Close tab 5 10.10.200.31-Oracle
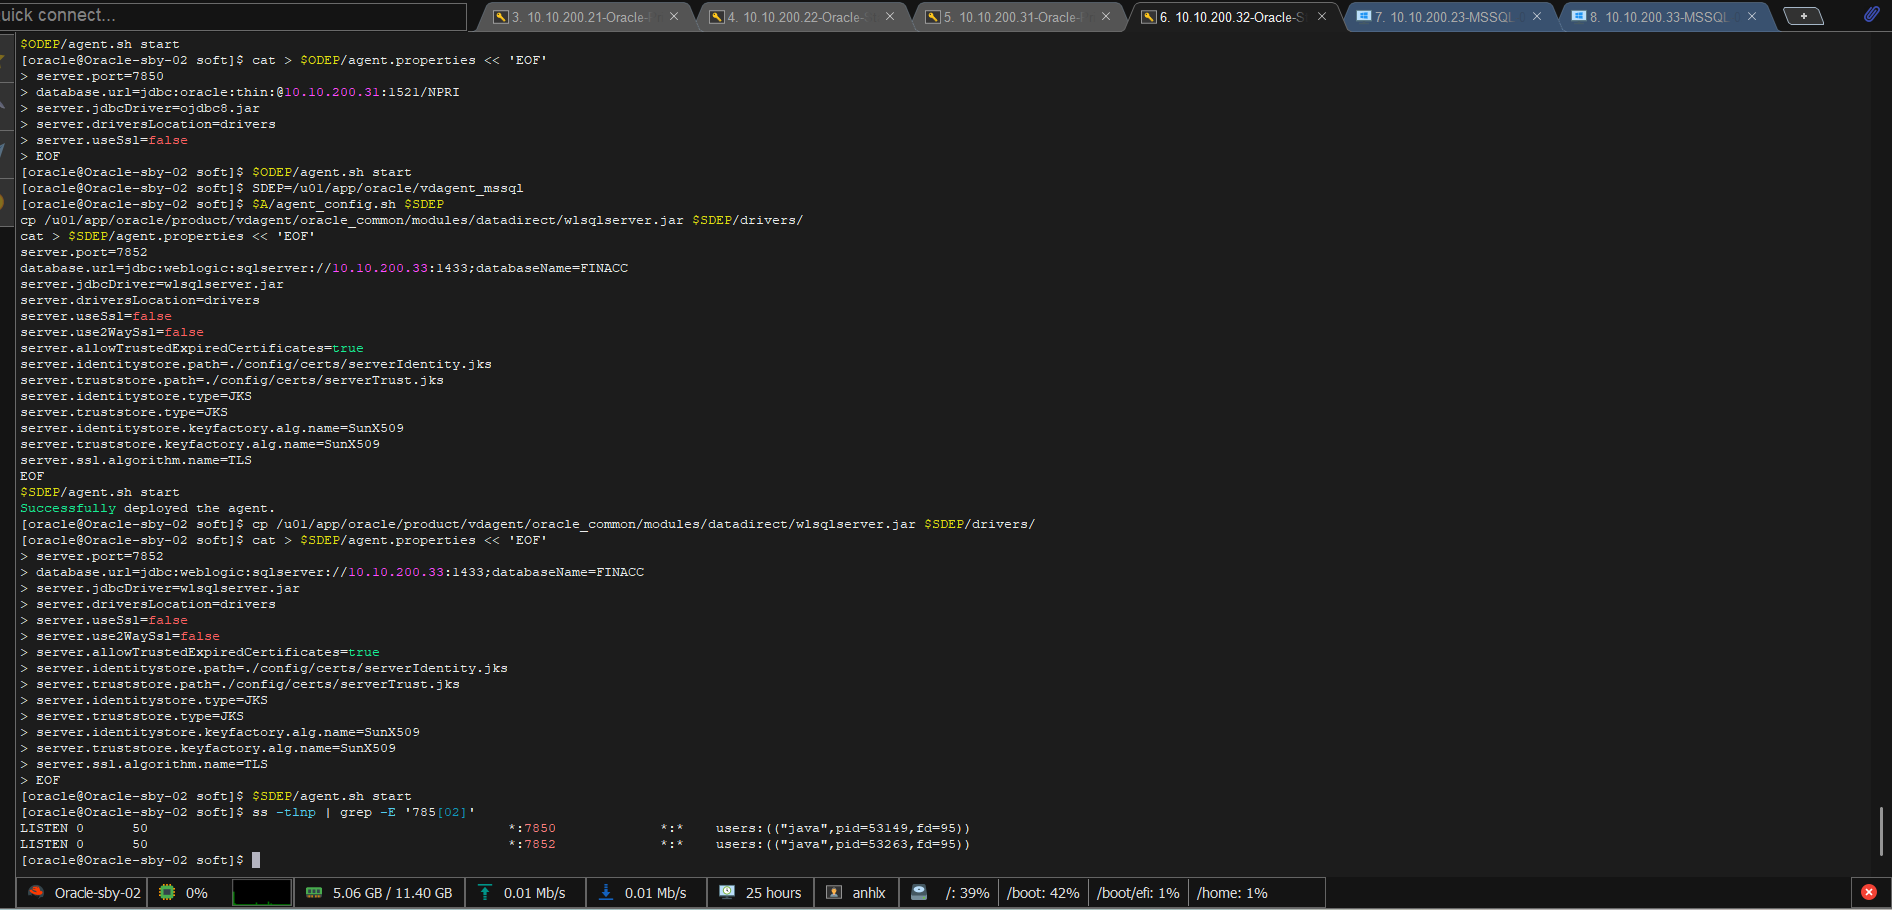Viewport: 1892px width, 910px height. coord(1106,17)
